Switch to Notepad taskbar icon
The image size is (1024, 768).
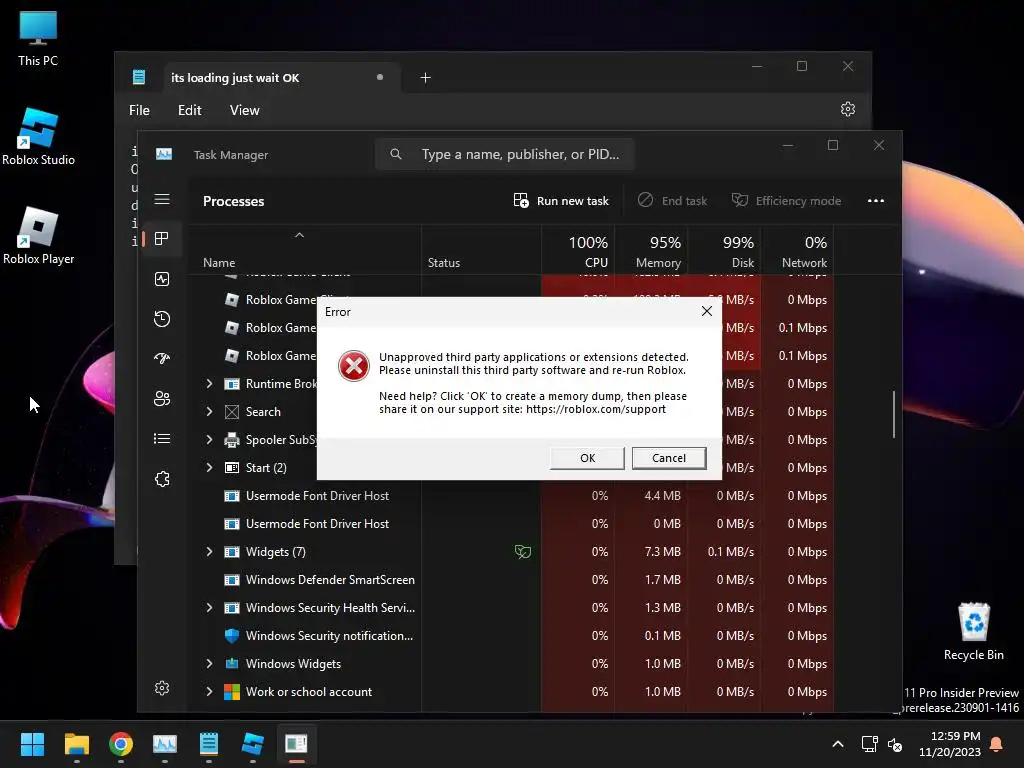click(209, 744)
